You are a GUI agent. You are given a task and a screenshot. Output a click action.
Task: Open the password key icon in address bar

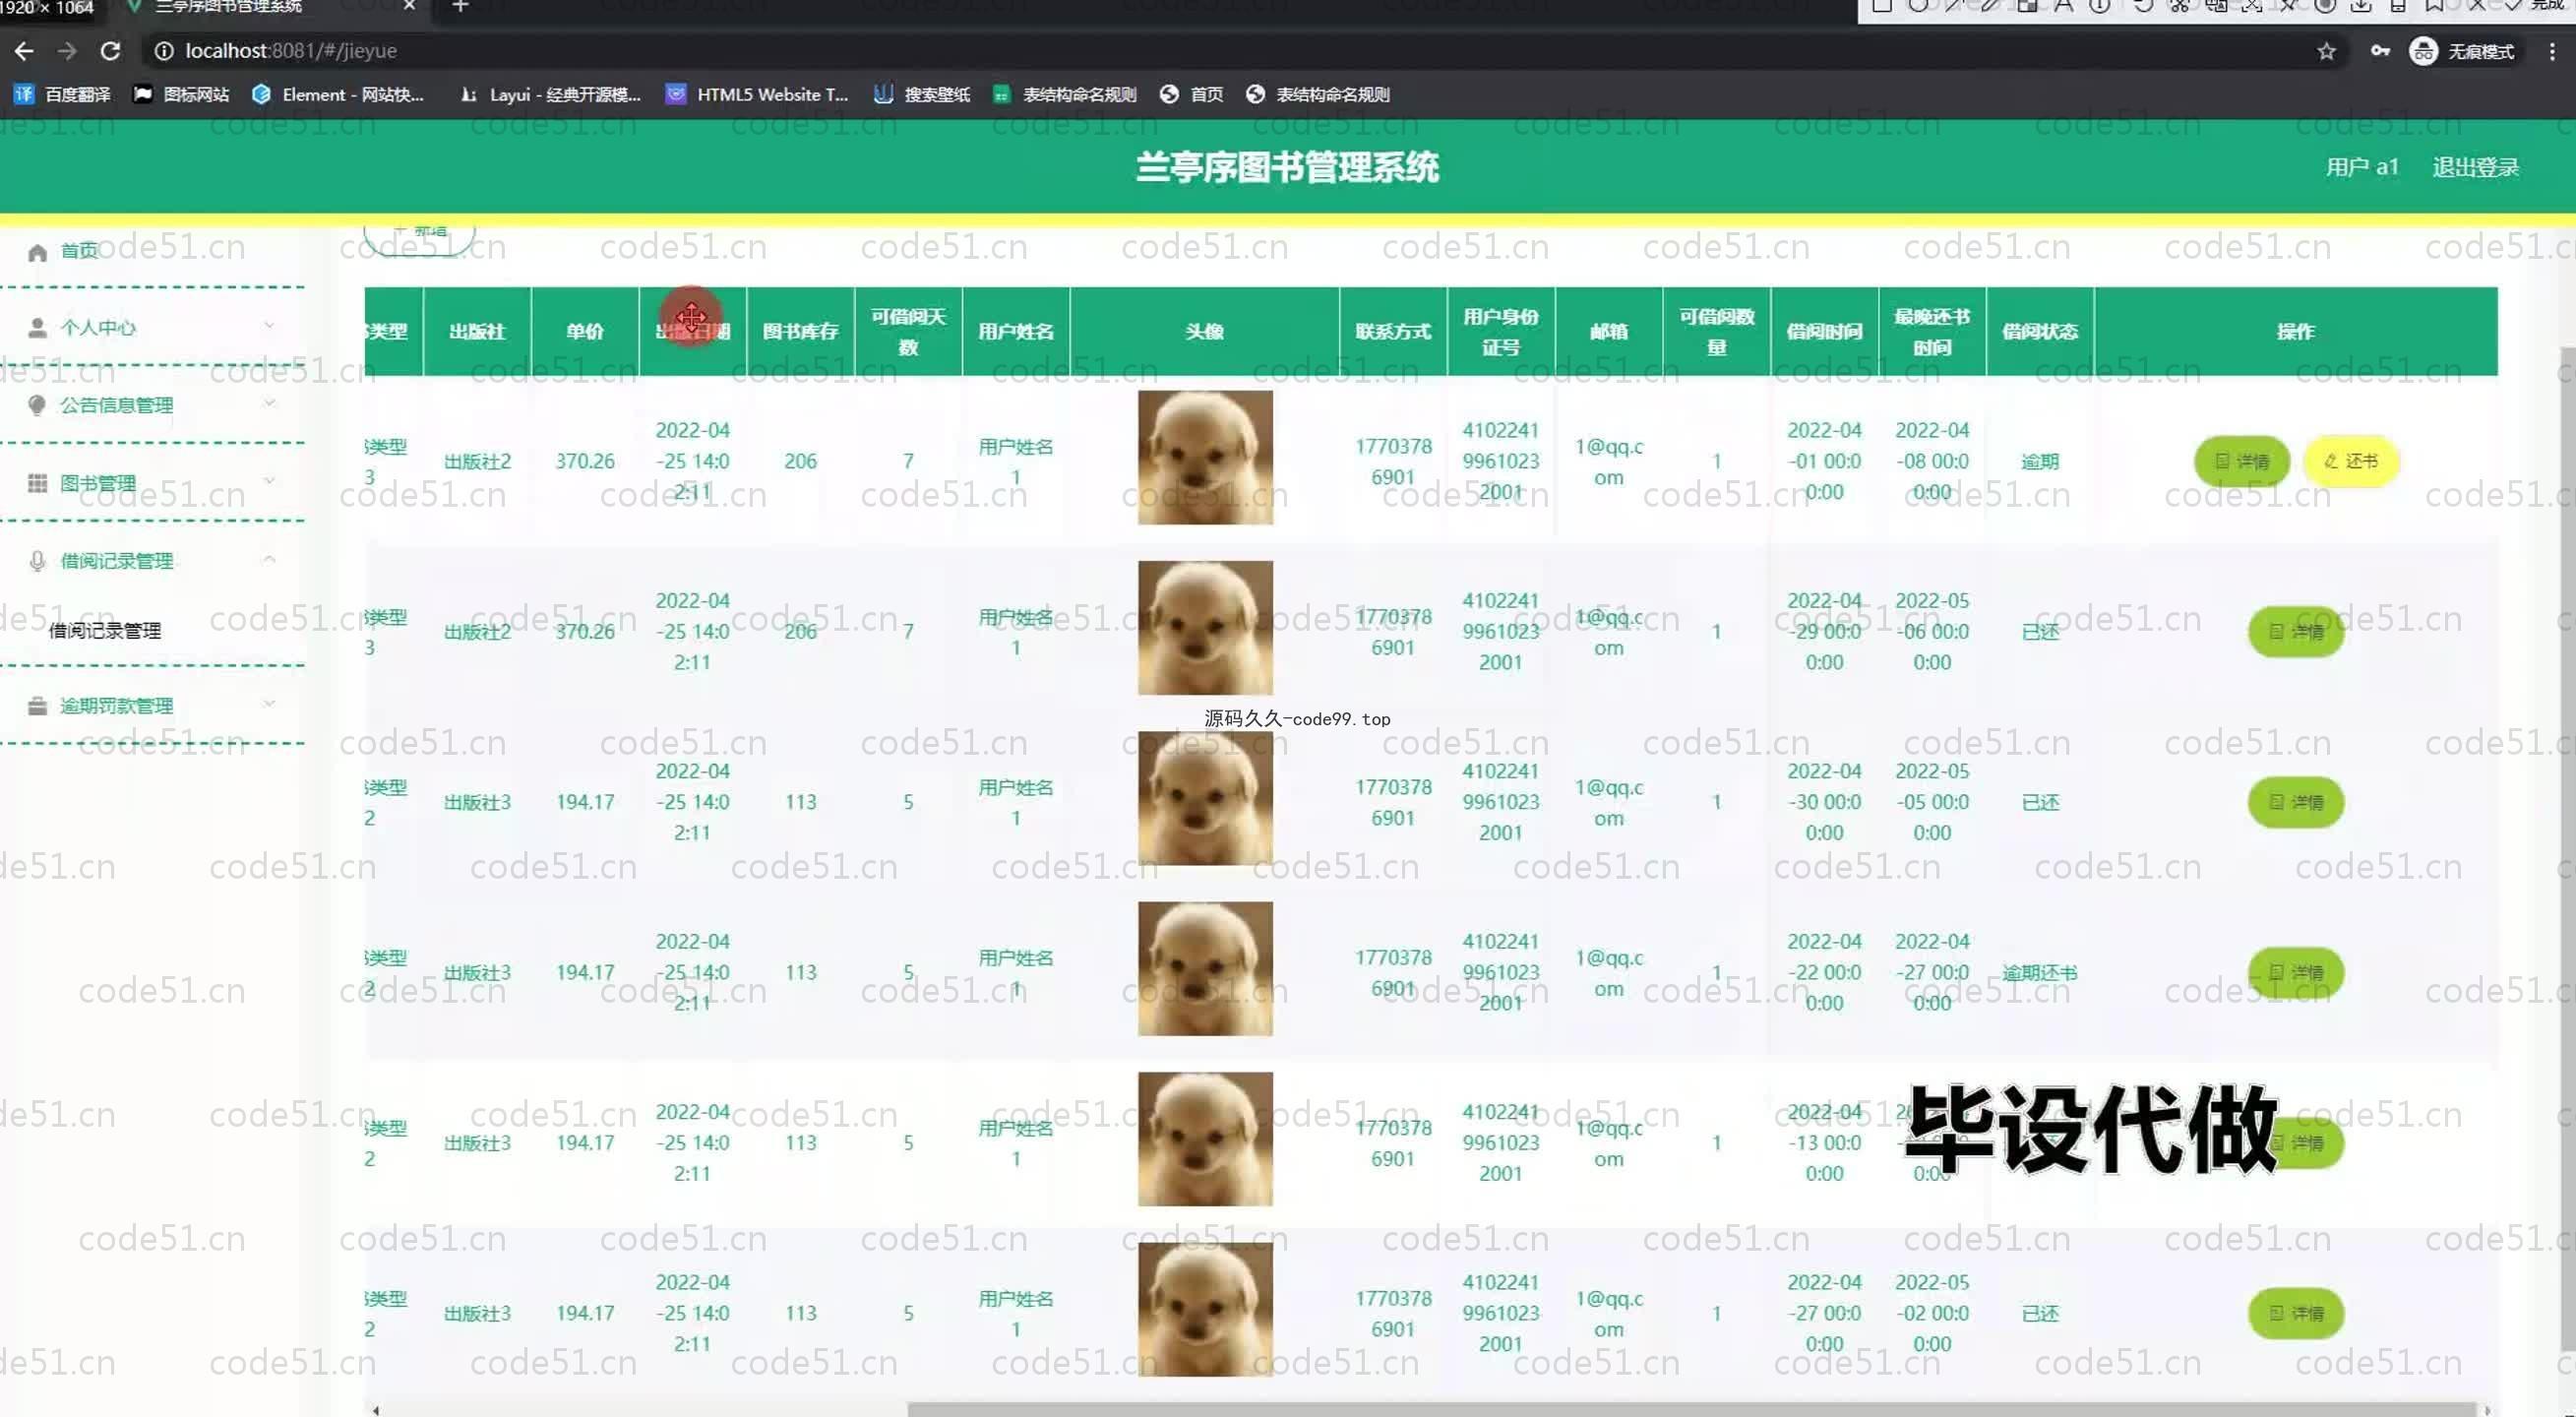click(2380, 51)
